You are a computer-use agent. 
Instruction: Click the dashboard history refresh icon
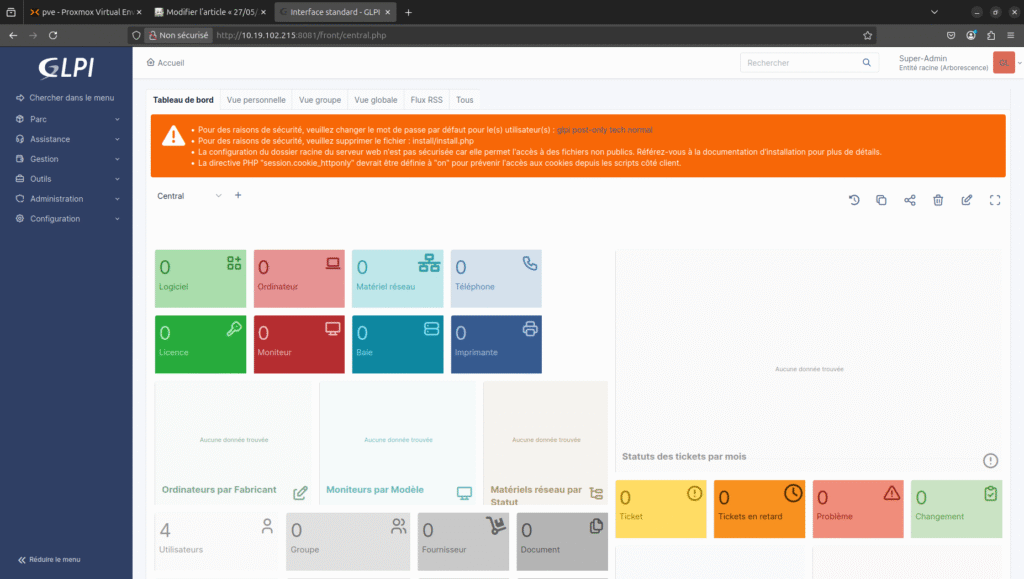[854, 200]
